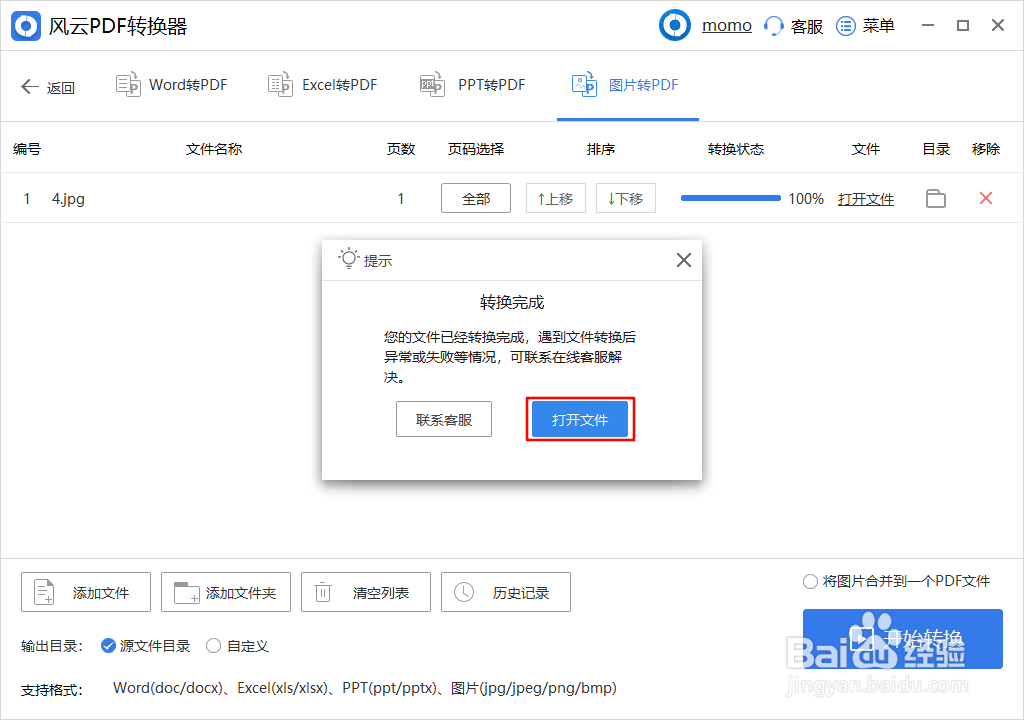Screen dimensions: 1024x720
Task: Open output folder icon for 4.jpg
Action: (x=935, y=198)
